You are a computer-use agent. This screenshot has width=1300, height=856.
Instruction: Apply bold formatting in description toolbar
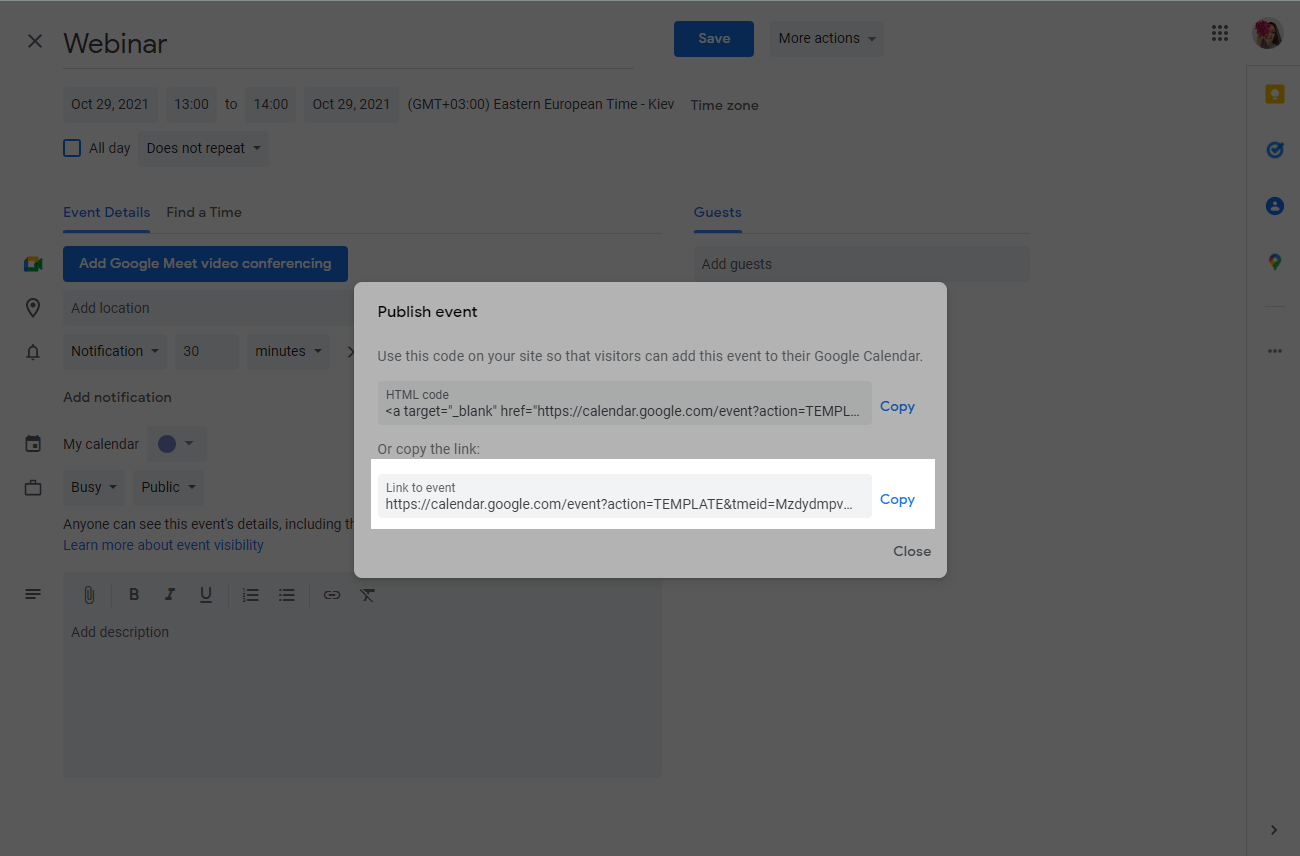pos(134,595)
